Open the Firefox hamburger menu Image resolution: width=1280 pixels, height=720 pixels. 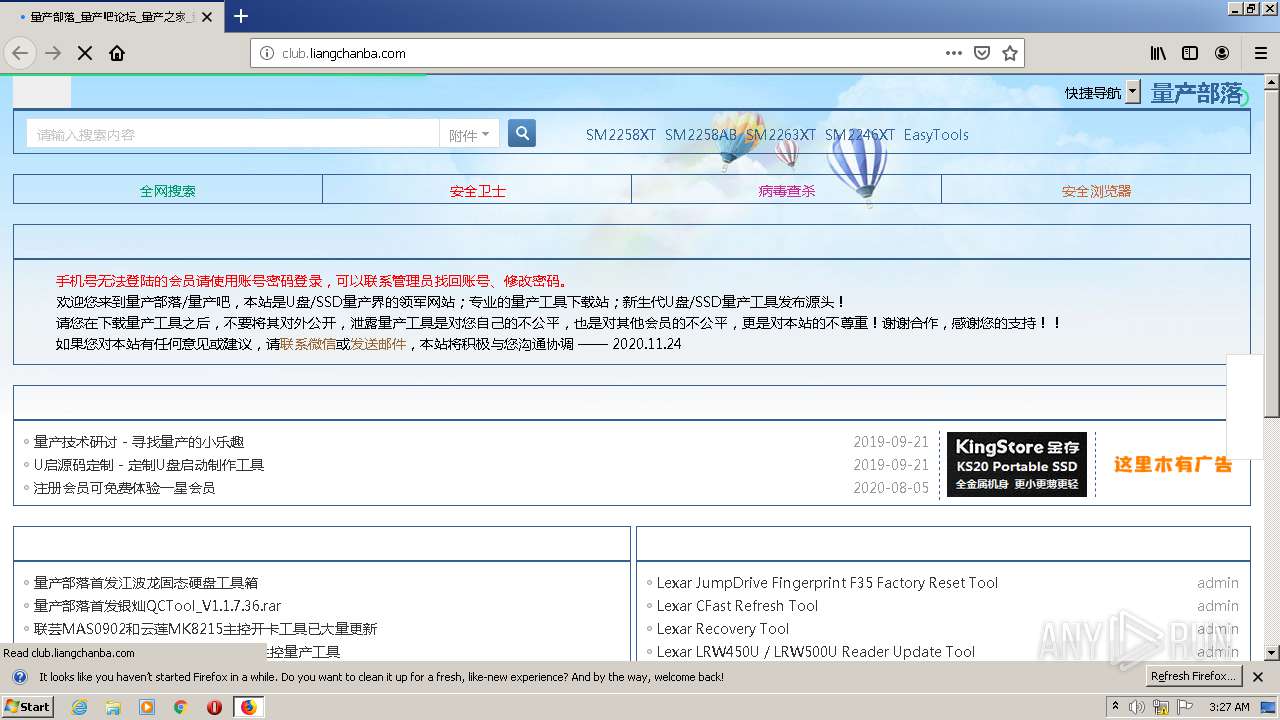tap(1261, 53)
